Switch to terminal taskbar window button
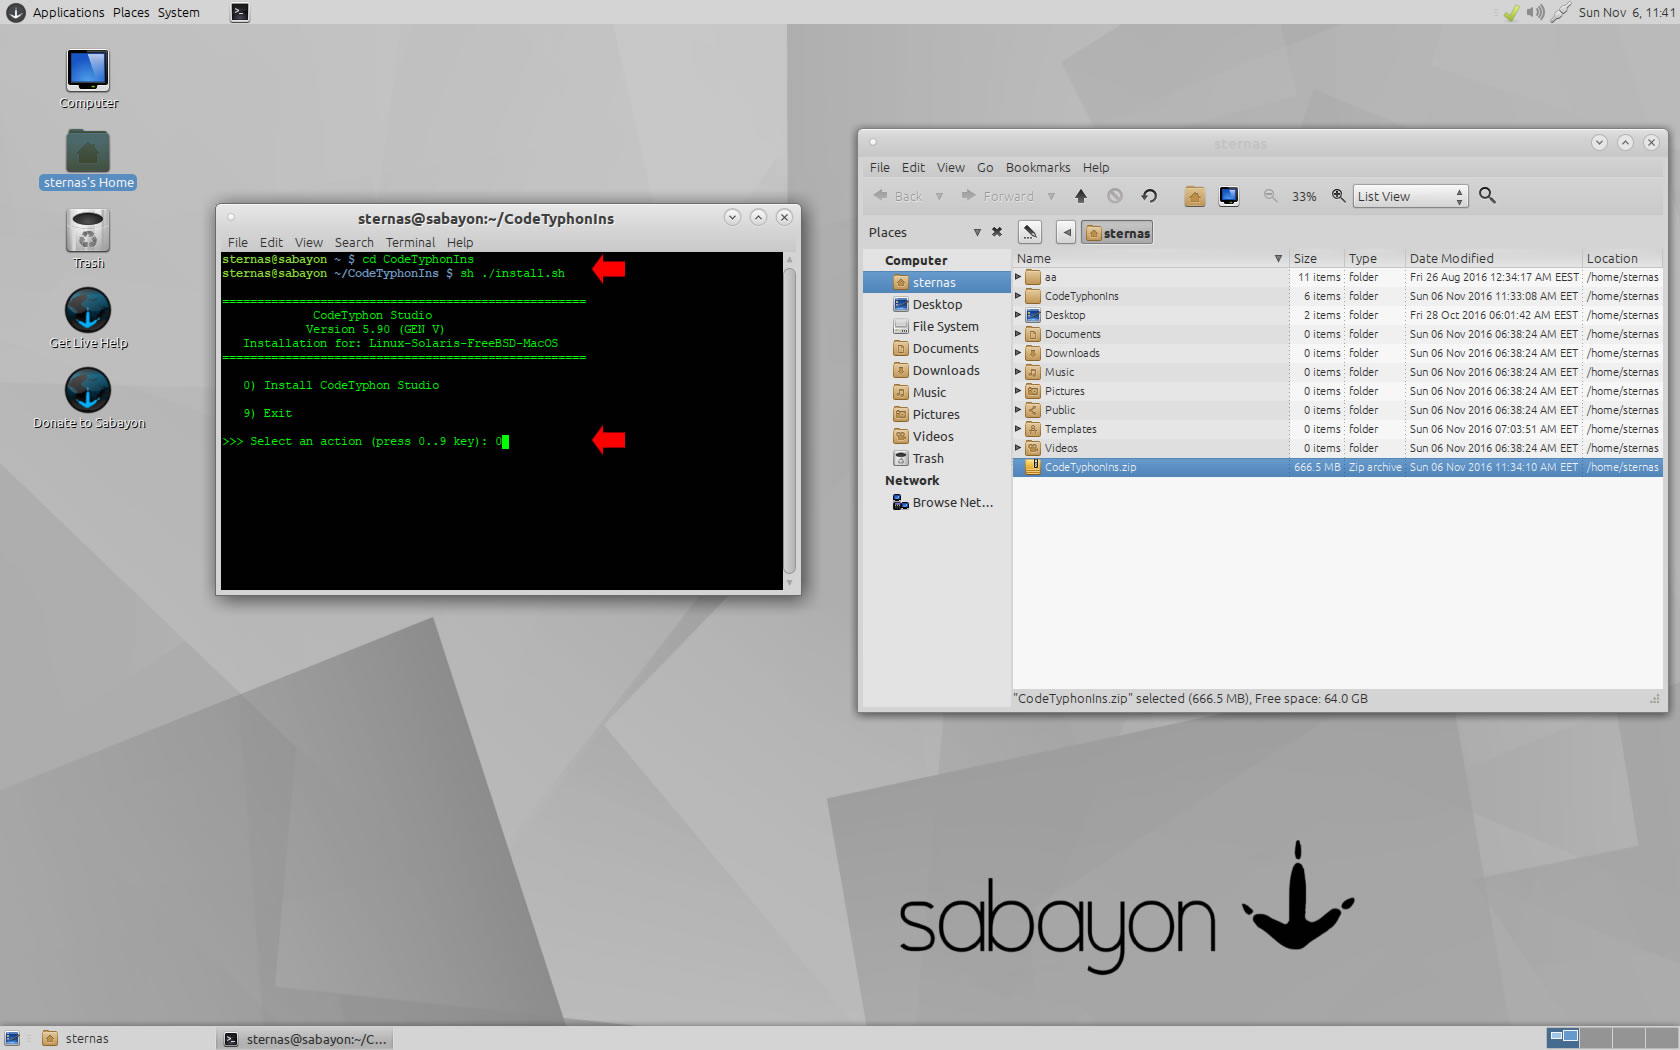Viewport: 1680px width, 1050px height. click(x=305, y=1038)
